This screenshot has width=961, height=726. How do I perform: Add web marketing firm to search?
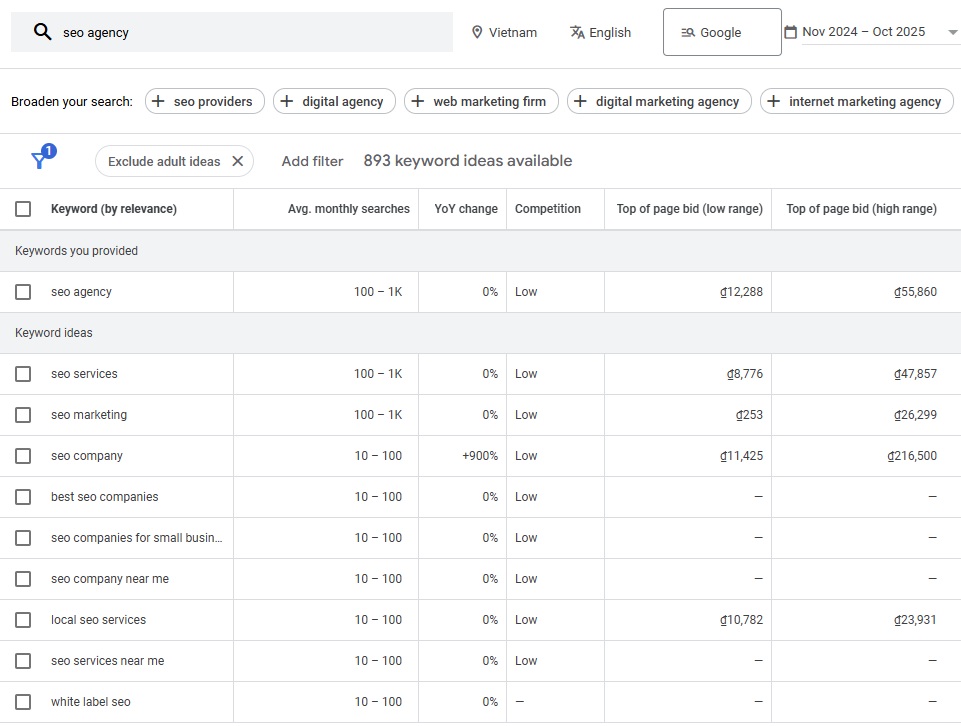tap(481, 101)
